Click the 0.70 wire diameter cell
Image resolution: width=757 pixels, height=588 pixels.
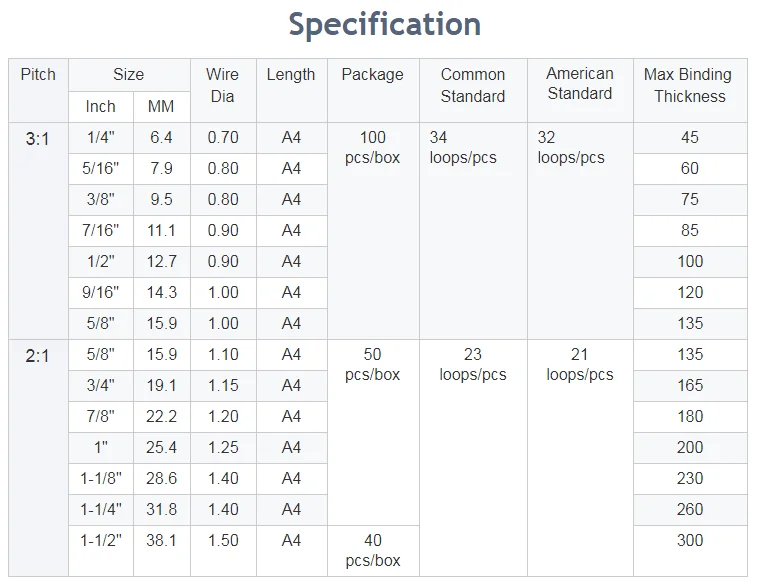[222, 138]
